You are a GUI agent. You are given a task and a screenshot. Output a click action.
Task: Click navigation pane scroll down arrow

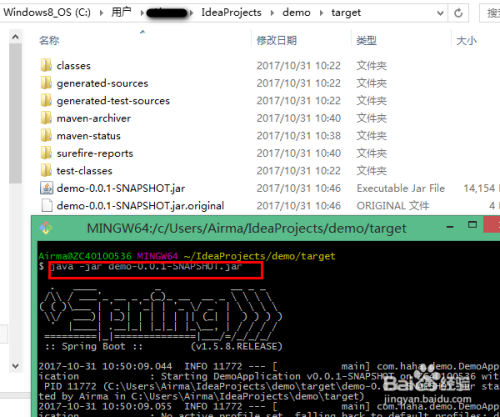(x=15, y=366)
